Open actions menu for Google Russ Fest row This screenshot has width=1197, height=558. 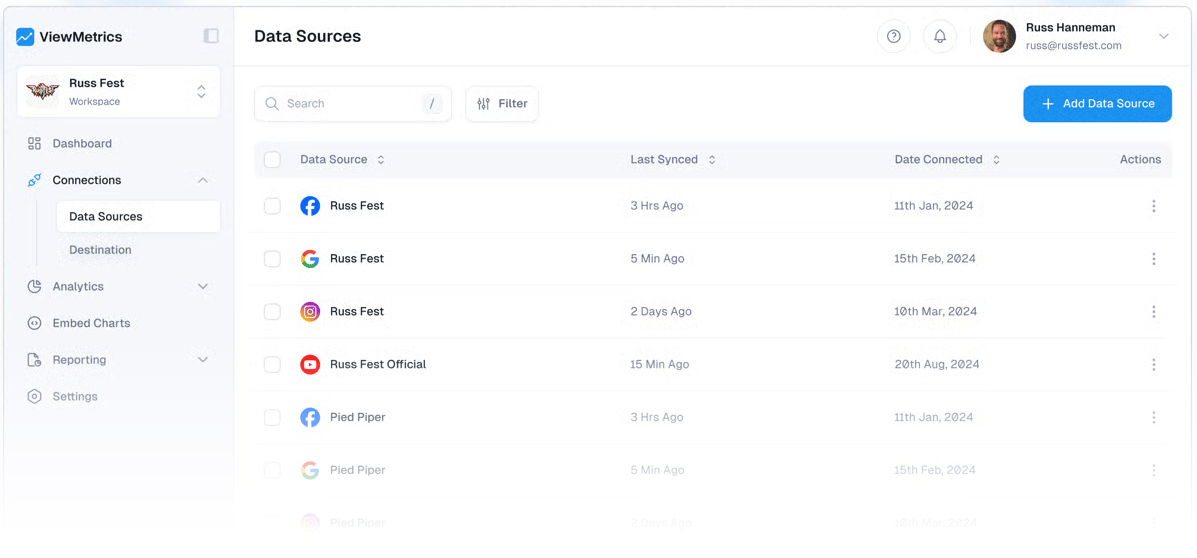point(1153,259)
